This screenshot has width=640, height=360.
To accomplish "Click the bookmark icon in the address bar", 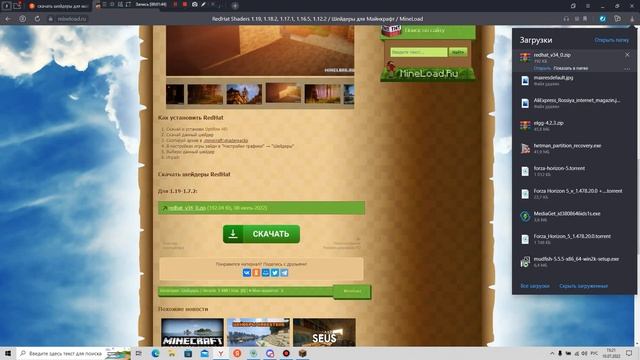I will 585,19.
